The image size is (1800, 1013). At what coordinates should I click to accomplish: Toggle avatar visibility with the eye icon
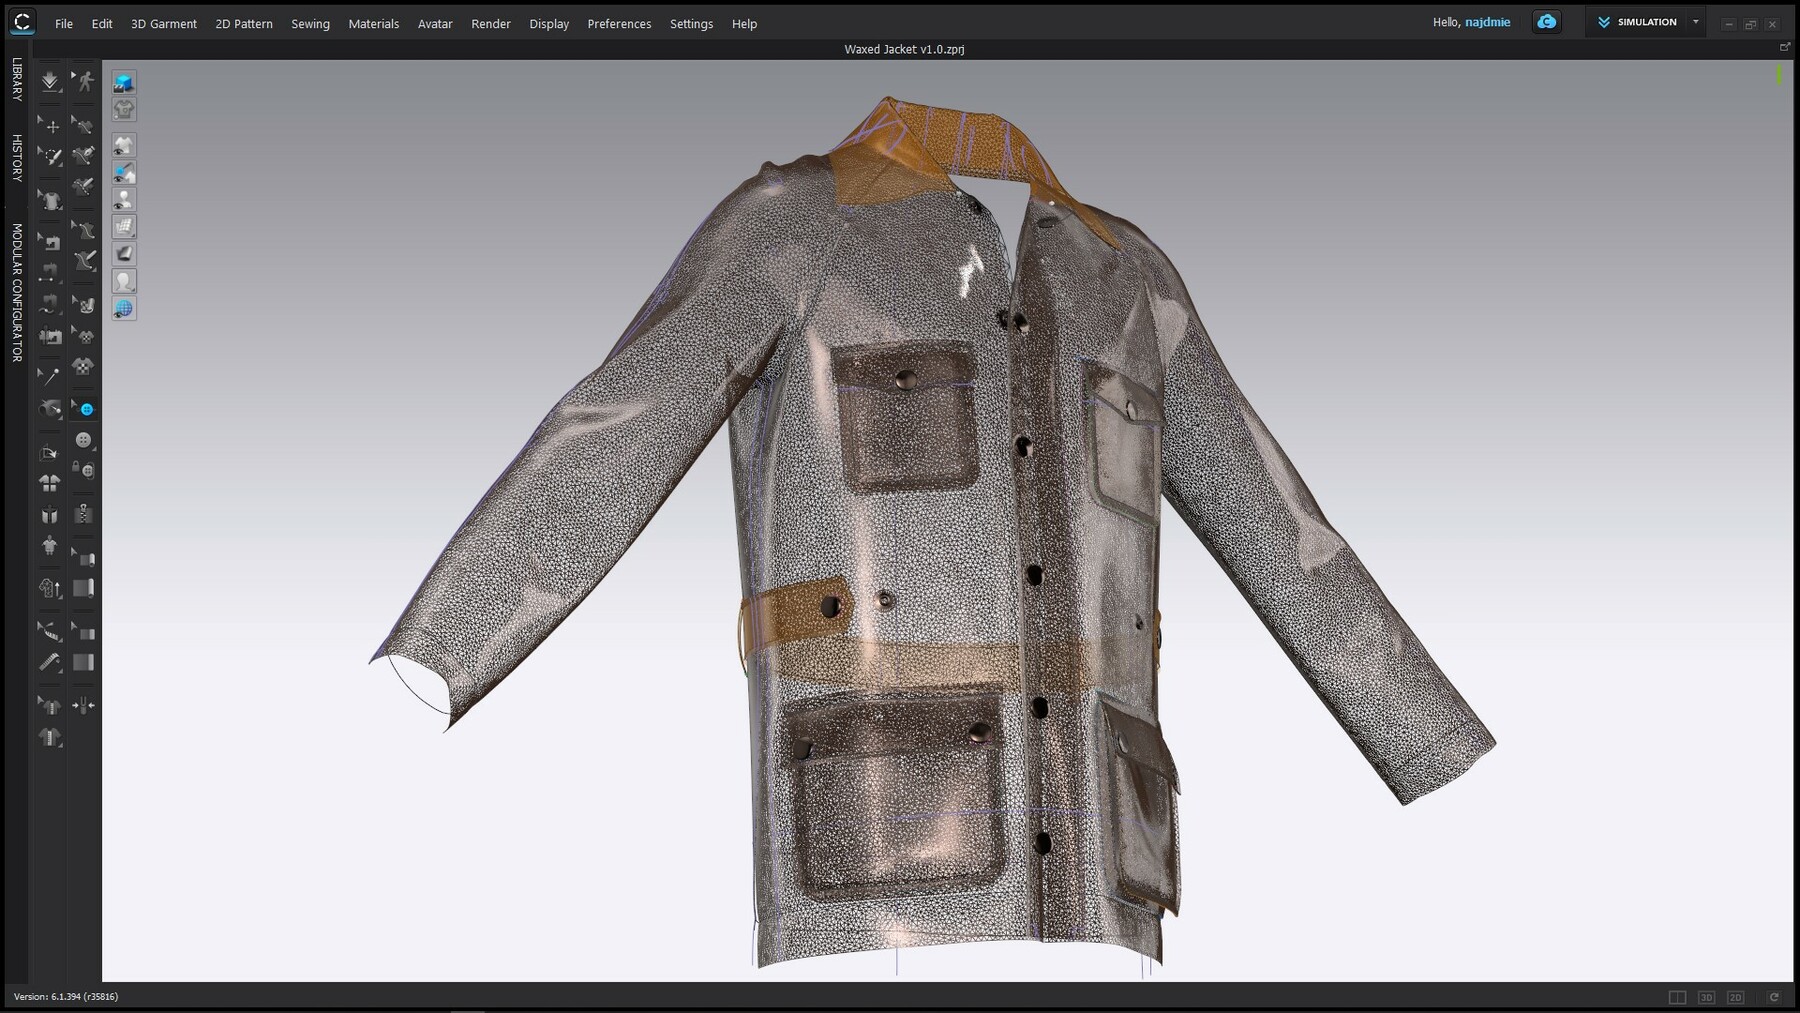123,198
